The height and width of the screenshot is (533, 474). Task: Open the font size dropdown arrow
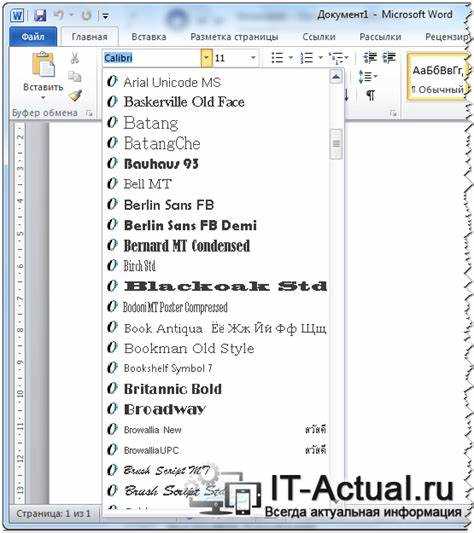[253, 58]
